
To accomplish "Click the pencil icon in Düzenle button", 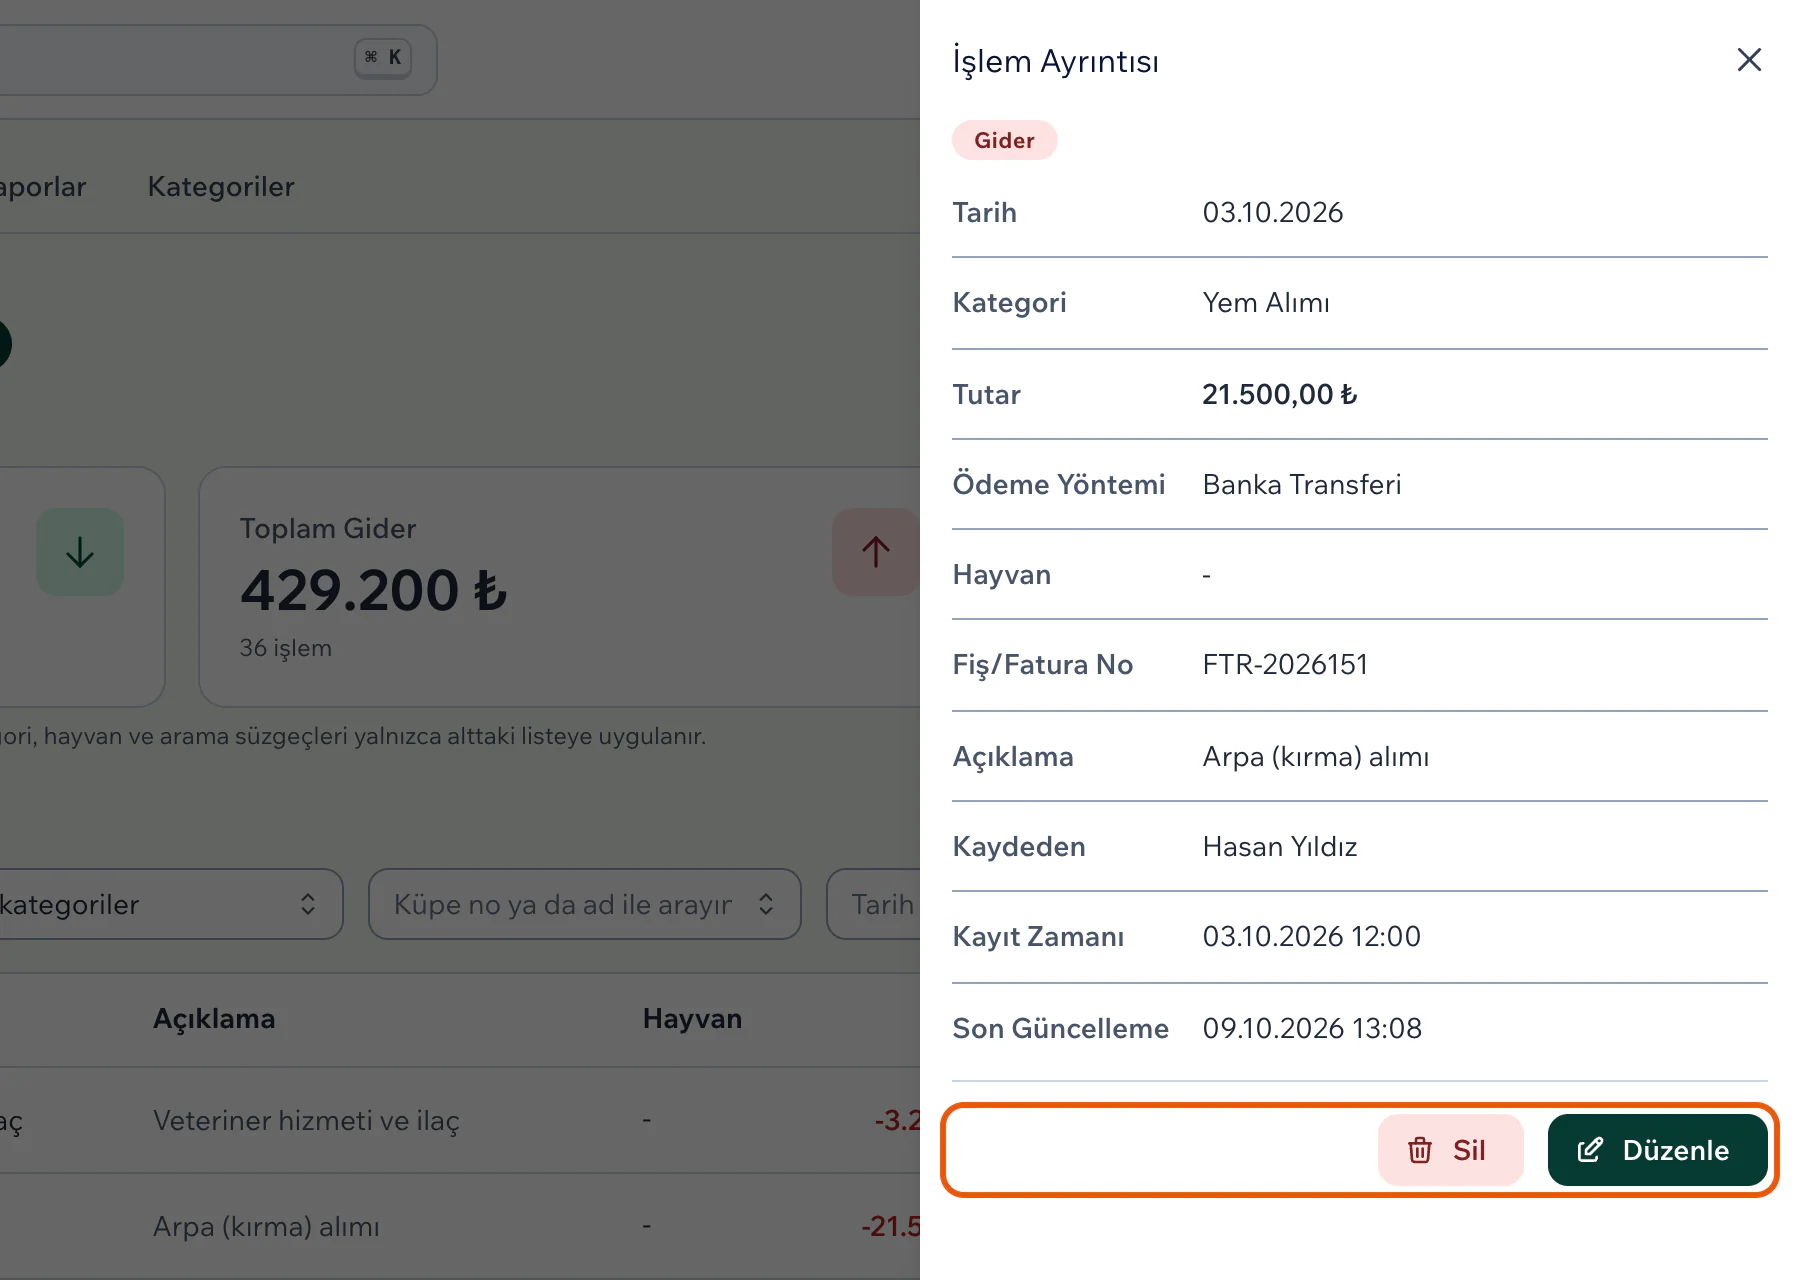I will (1590, 1150).
